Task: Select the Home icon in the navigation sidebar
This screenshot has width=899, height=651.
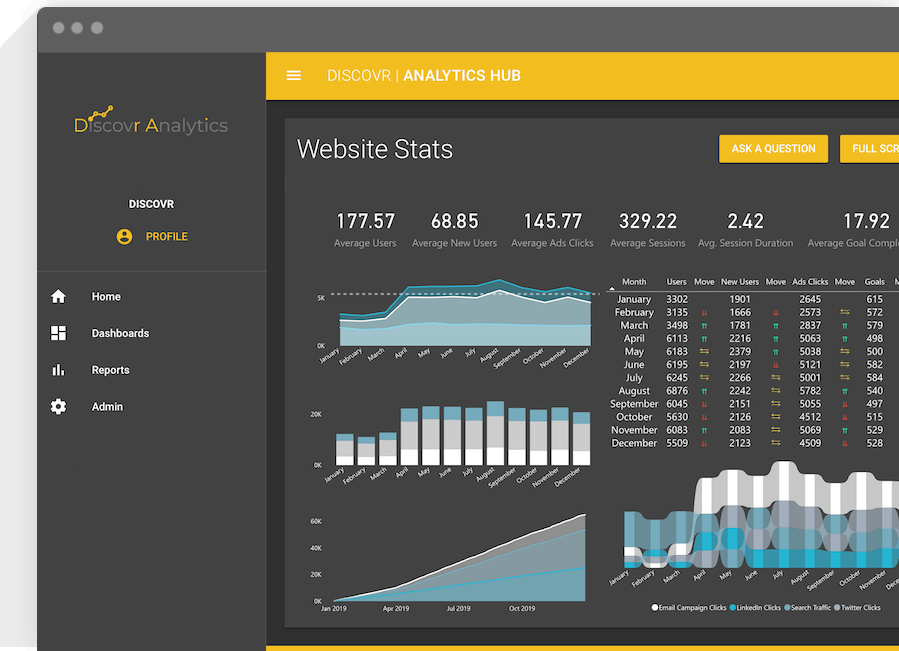Action: click(x=57, y=296)
